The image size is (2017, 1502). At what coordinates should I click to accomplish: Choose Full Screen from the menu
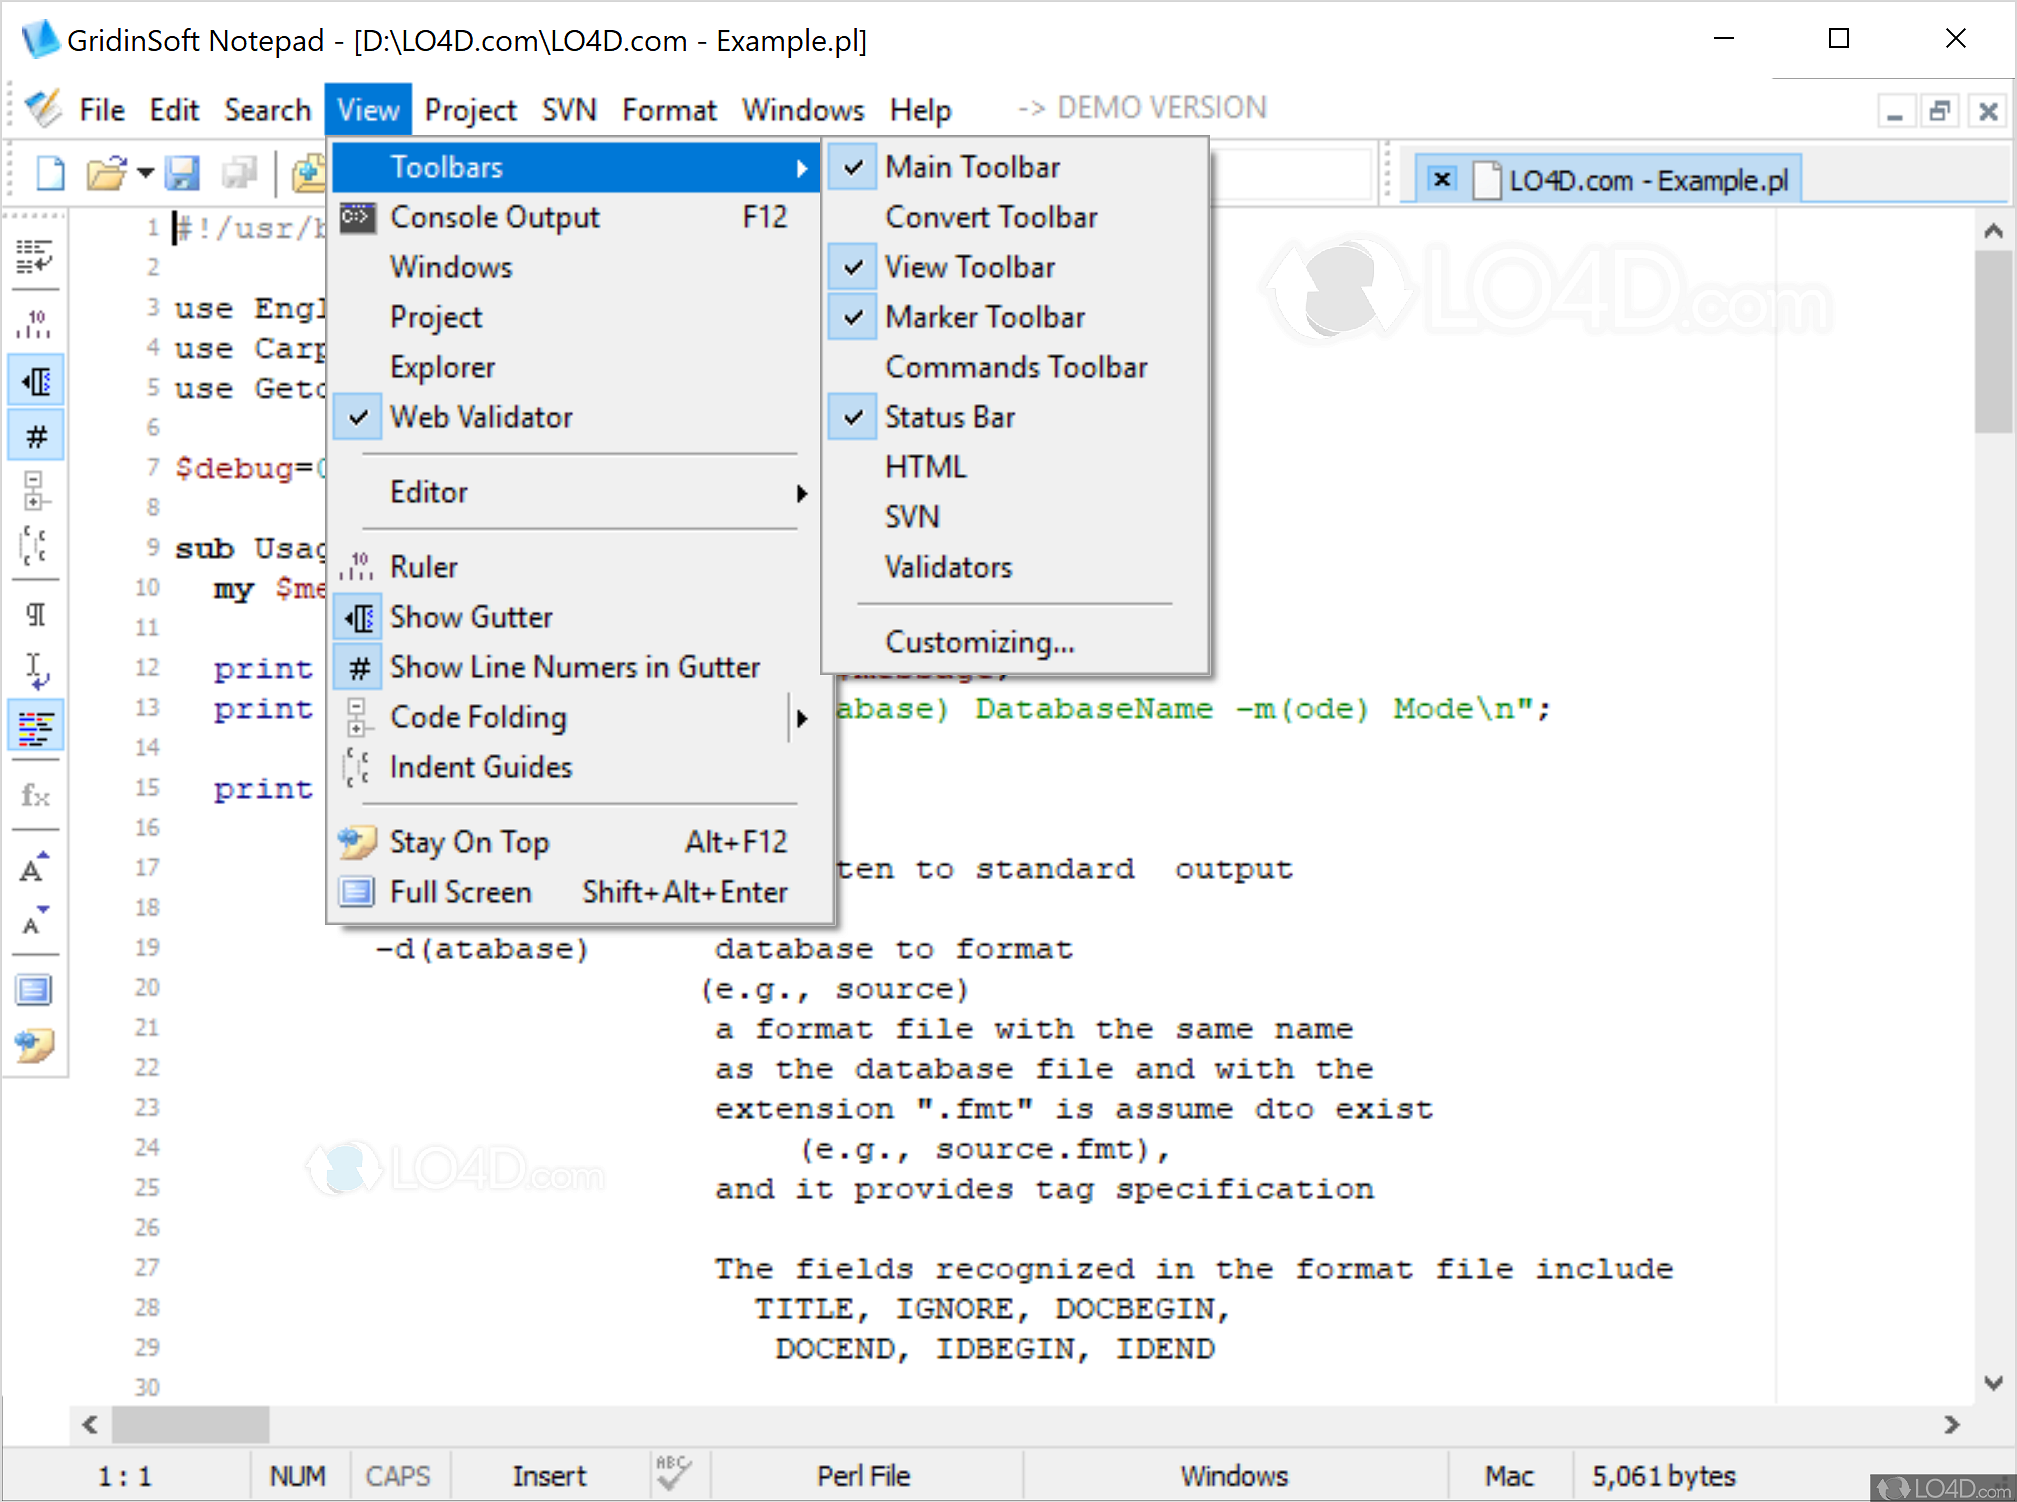pos(462,891)
